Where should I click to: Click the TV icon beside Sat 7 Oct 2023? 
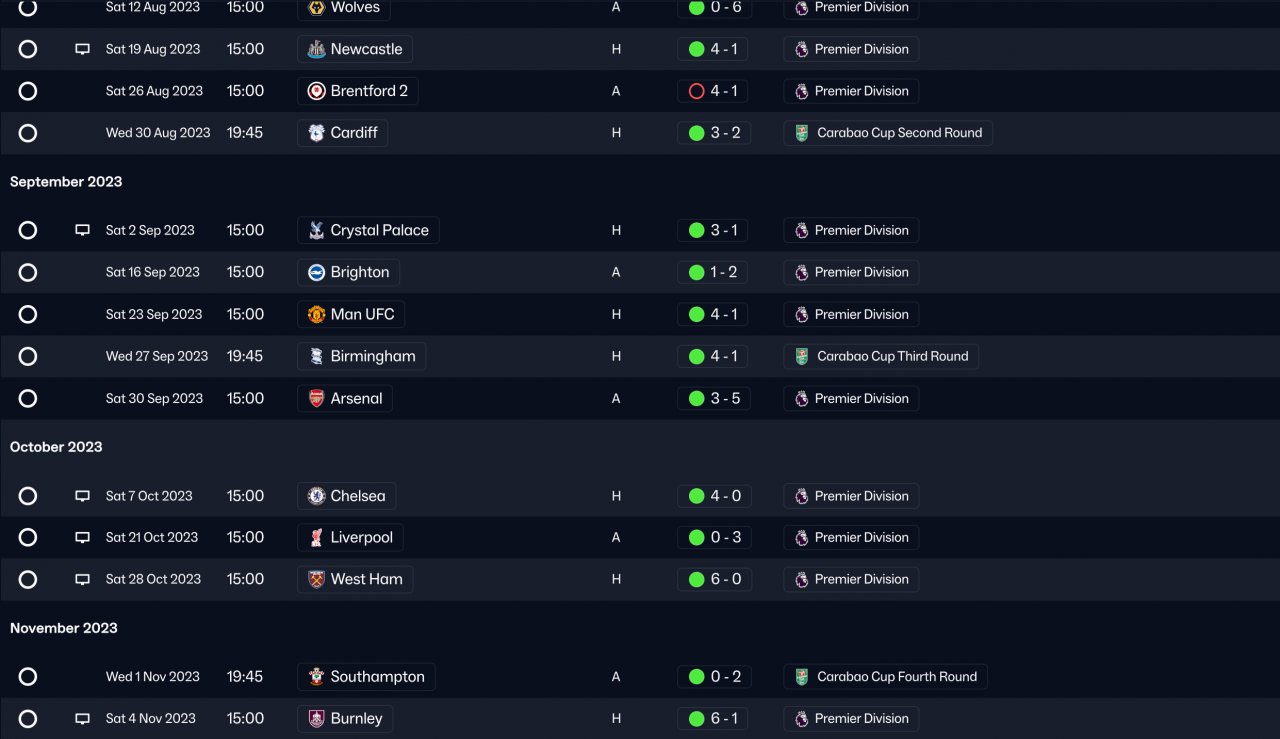click(x=83, y=496)
